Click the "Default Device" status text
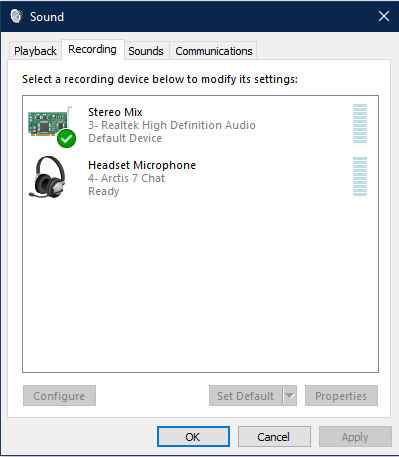The image size is (399, 457). click(x=125, y=138)
